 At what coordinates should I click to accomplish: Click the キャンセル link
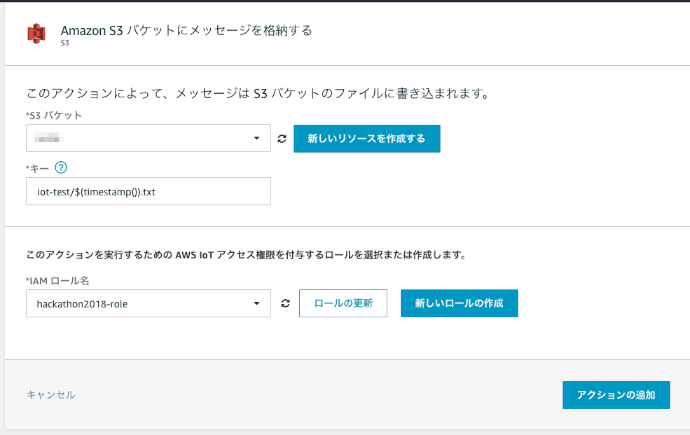coord(51,395)
